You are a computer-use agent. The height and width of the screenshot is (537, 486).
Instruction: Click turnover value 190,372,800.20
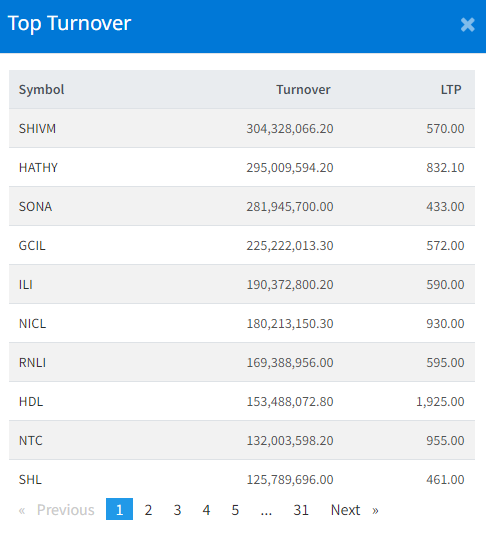tap(290, 285)
